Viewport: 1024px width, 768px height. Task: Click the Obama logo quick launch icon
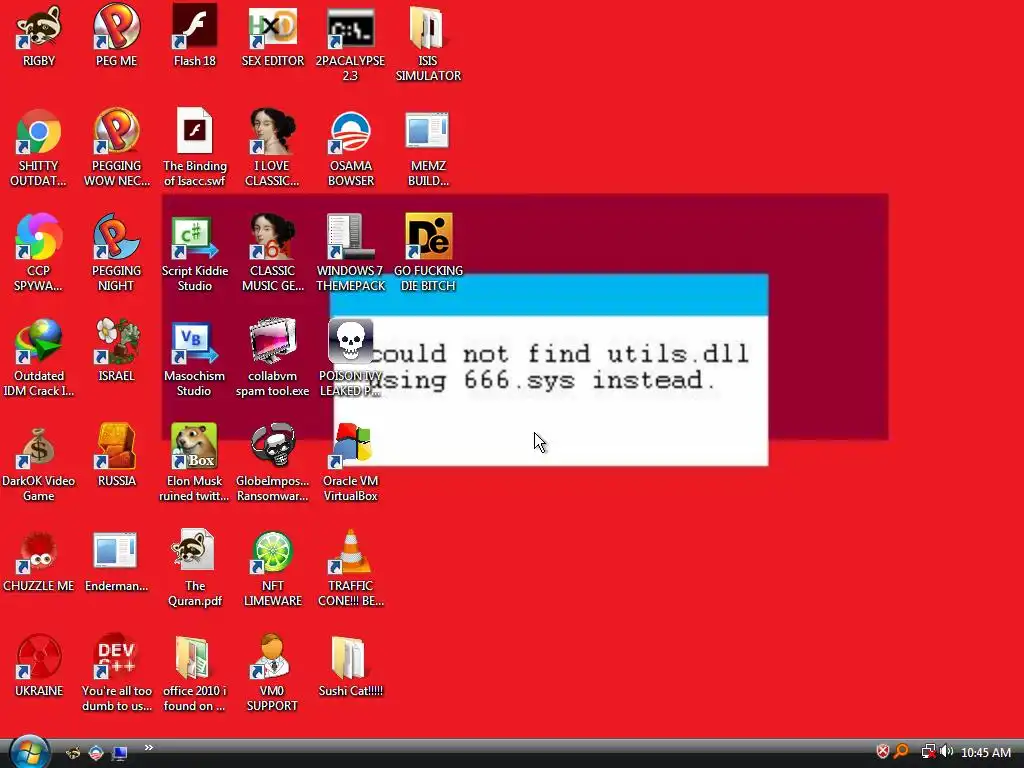click(96, 753)
